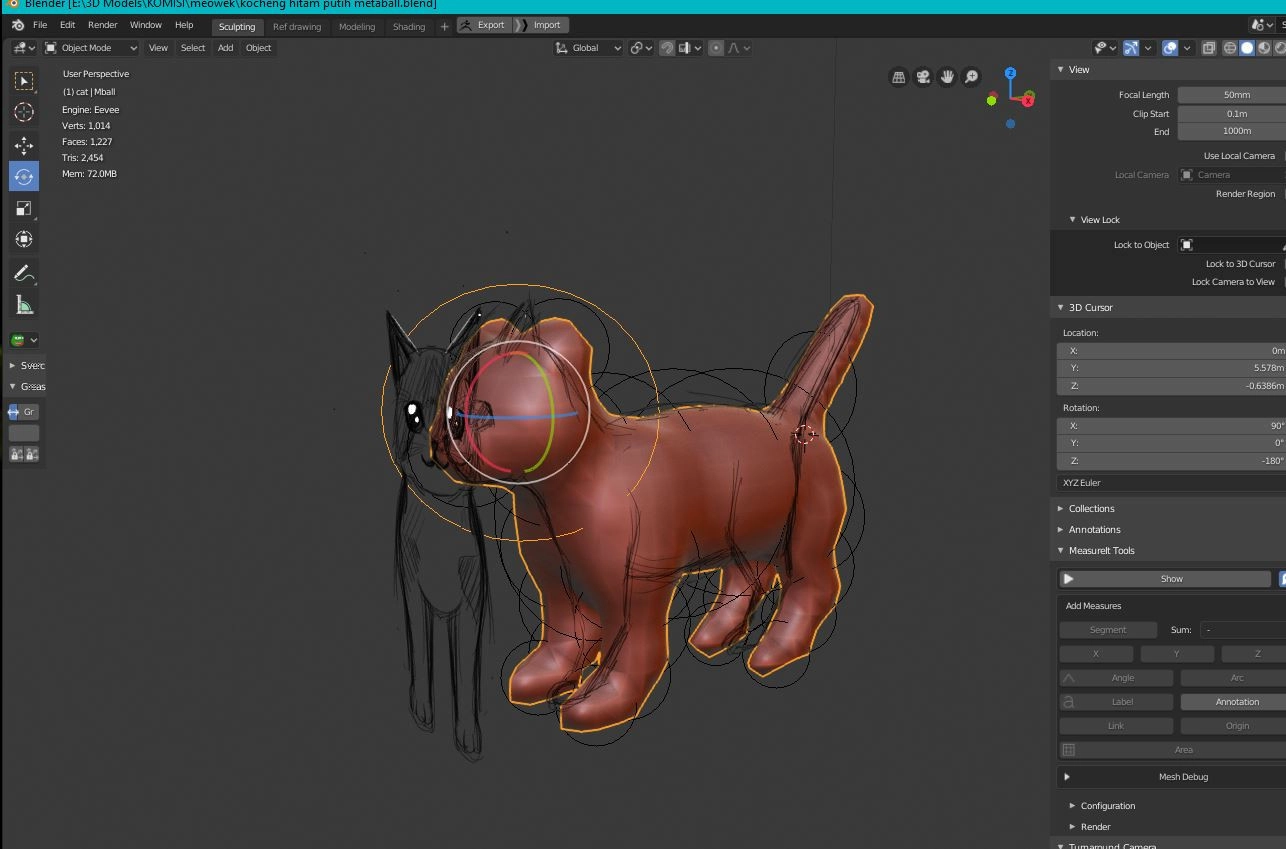Select the Cursor tool in the toolbar
The image size is (1286, 849).
pos(24,112)
